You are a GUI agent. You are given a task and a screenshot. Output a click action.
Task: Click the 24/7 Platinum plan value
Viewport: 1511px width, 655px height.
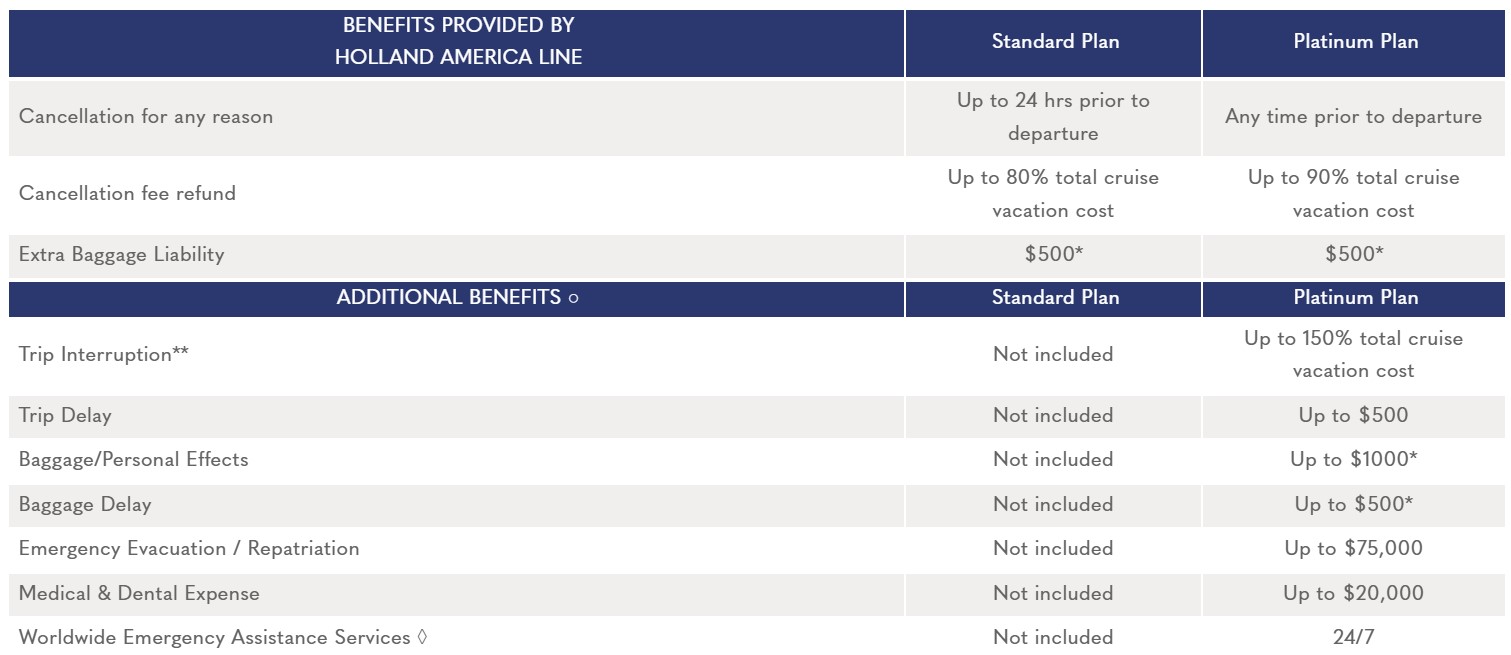(x=1354, y=638)
